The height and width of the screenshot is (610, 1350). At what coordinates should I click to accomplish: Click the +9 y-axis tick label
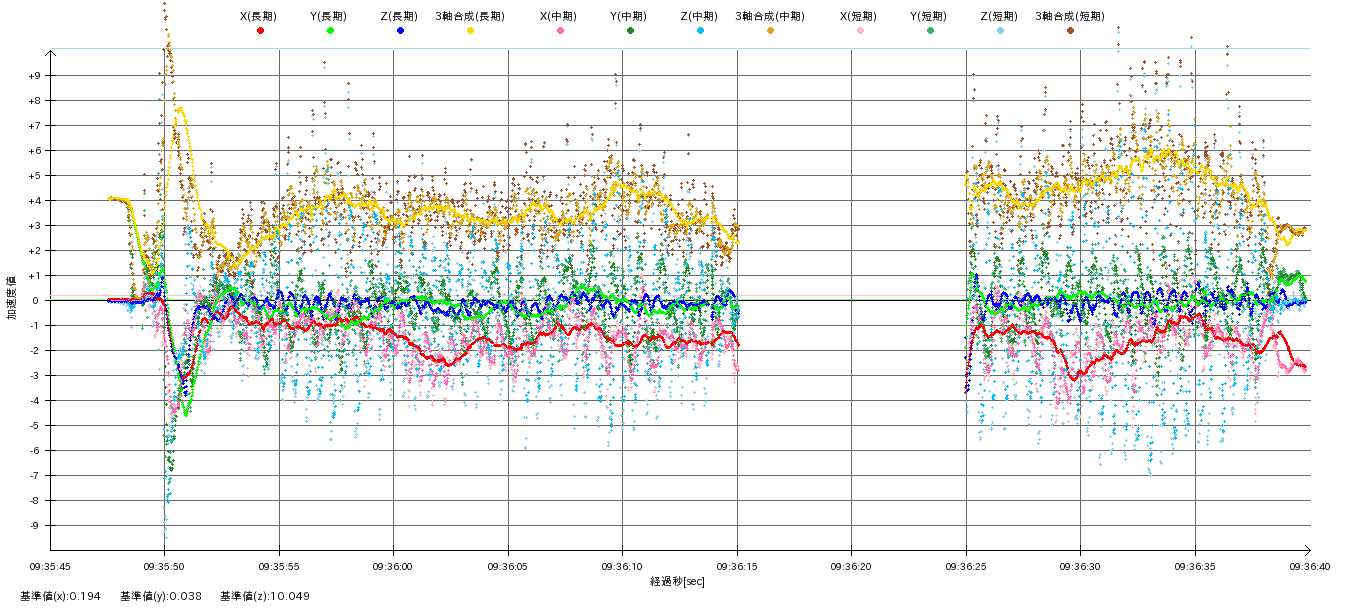pos(33,76)
